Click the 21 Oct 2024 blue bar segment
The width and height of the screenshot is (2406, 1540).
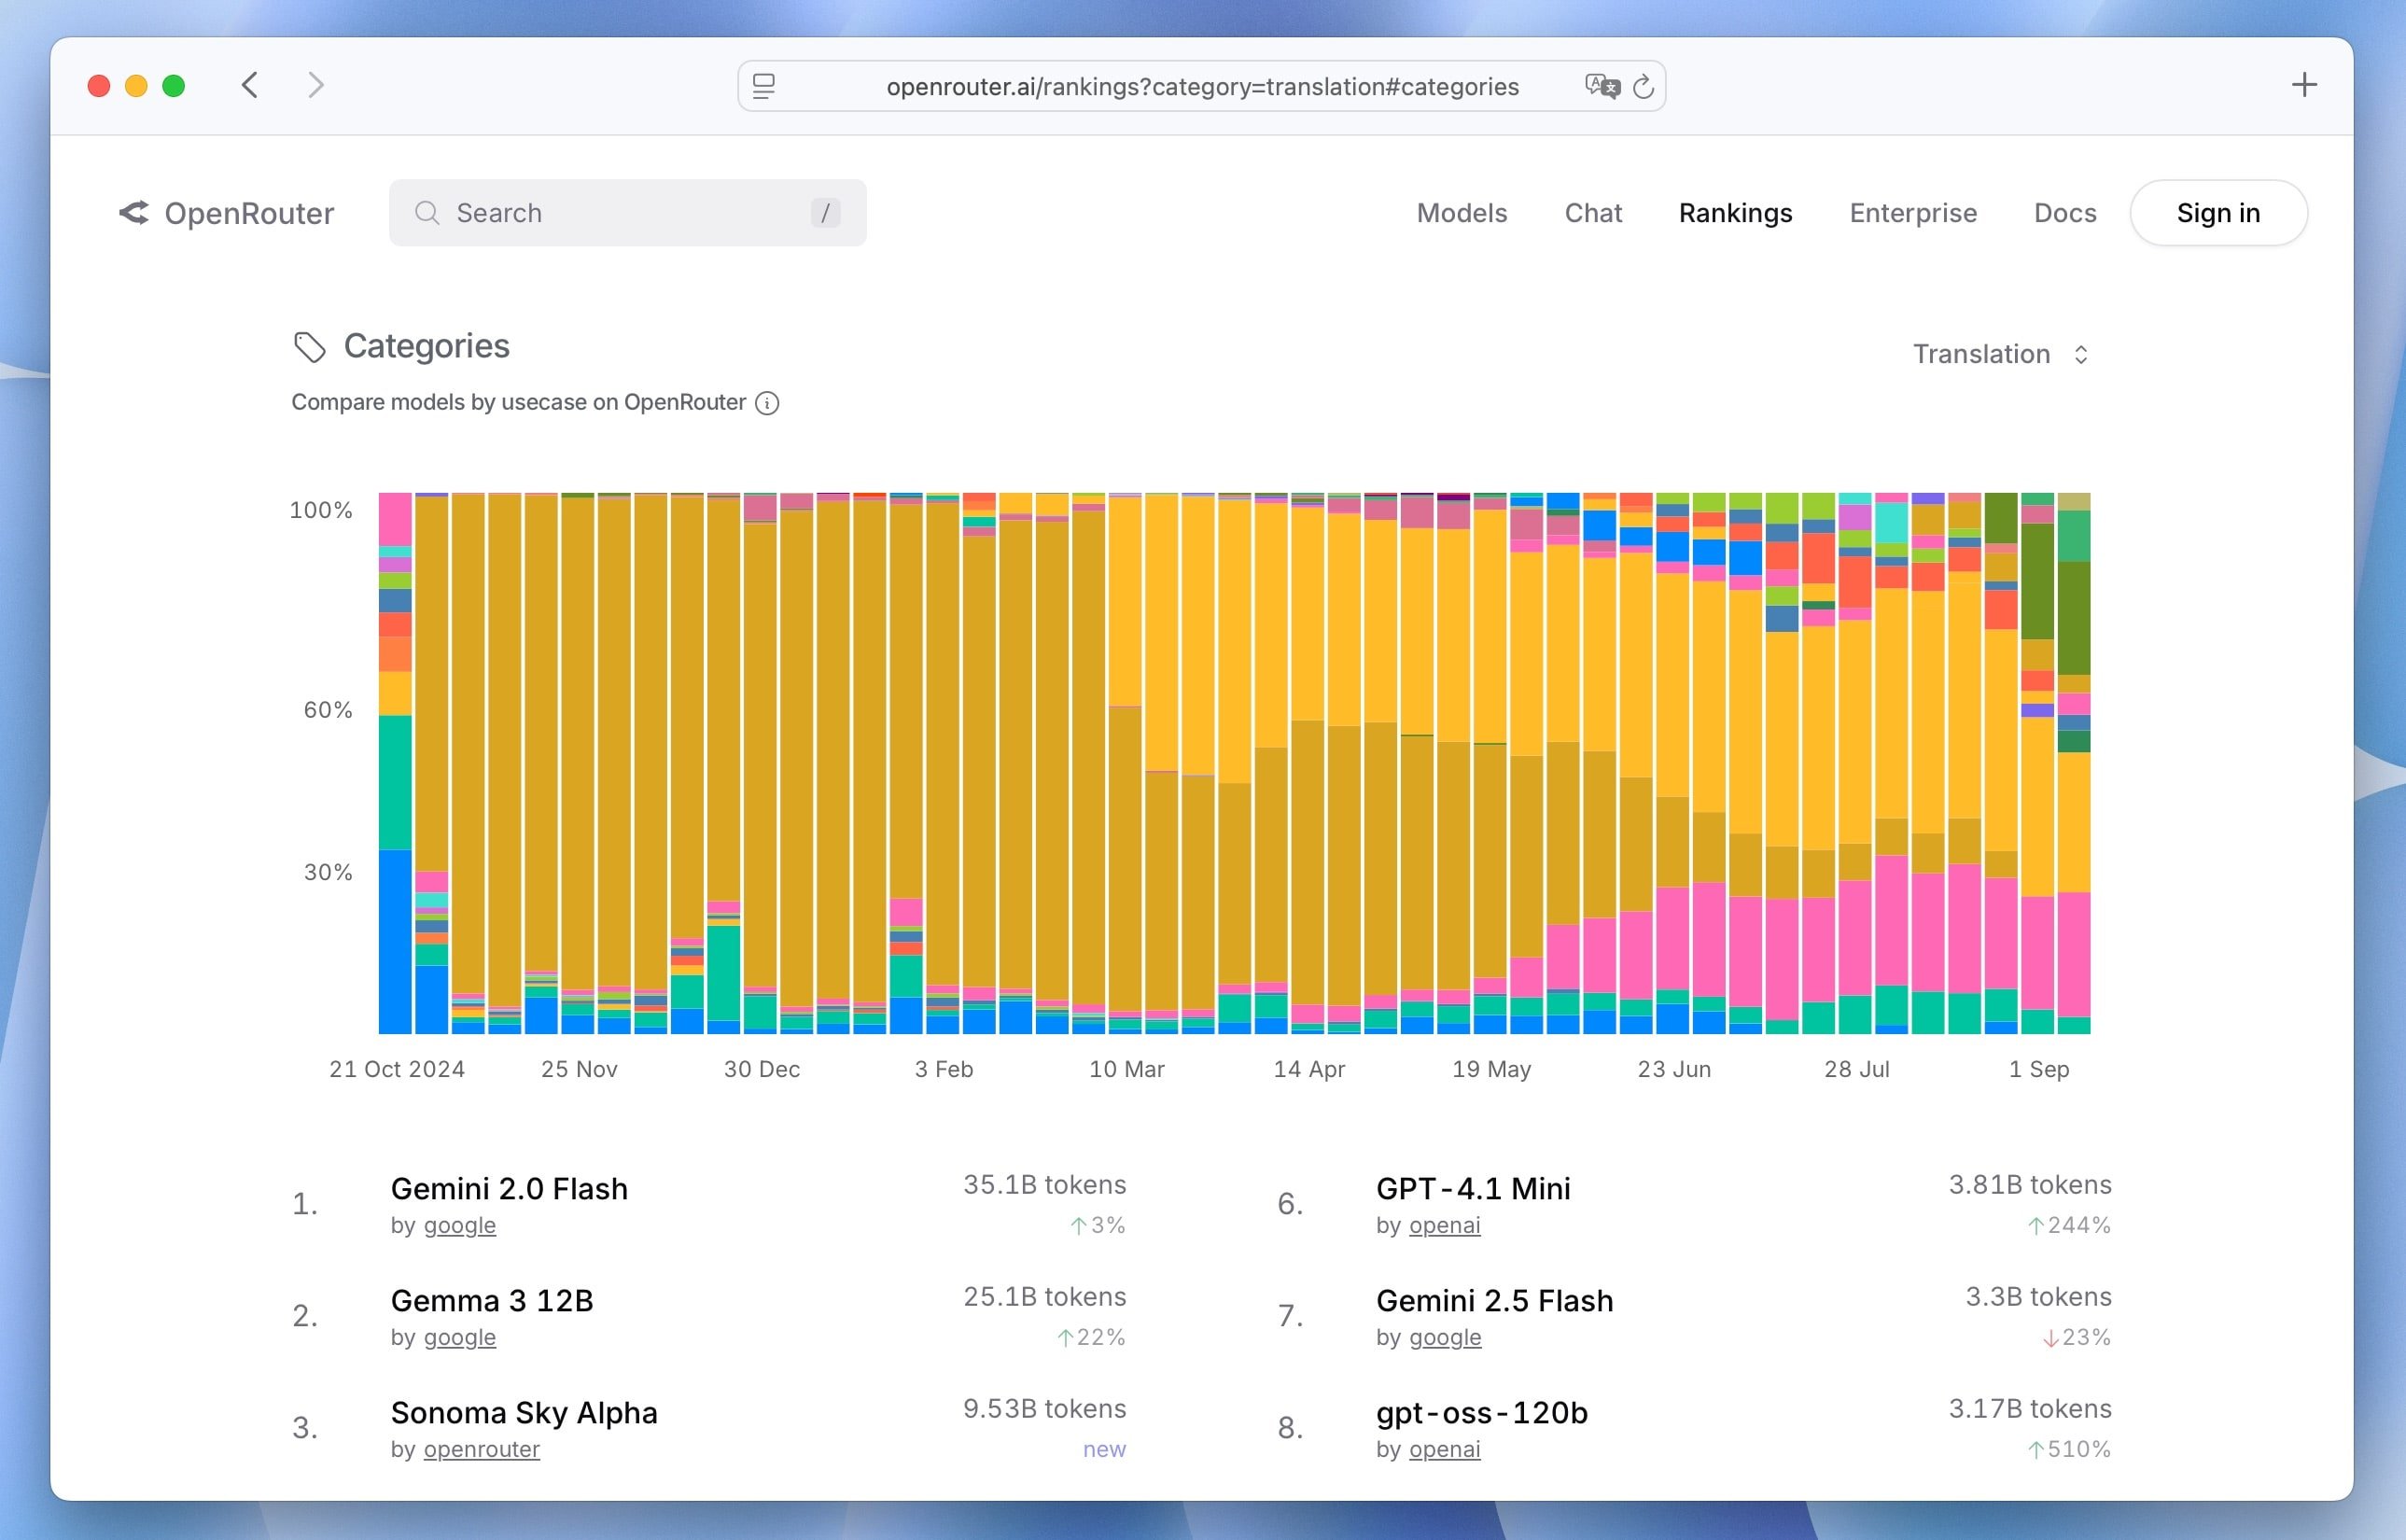point(395,940)
